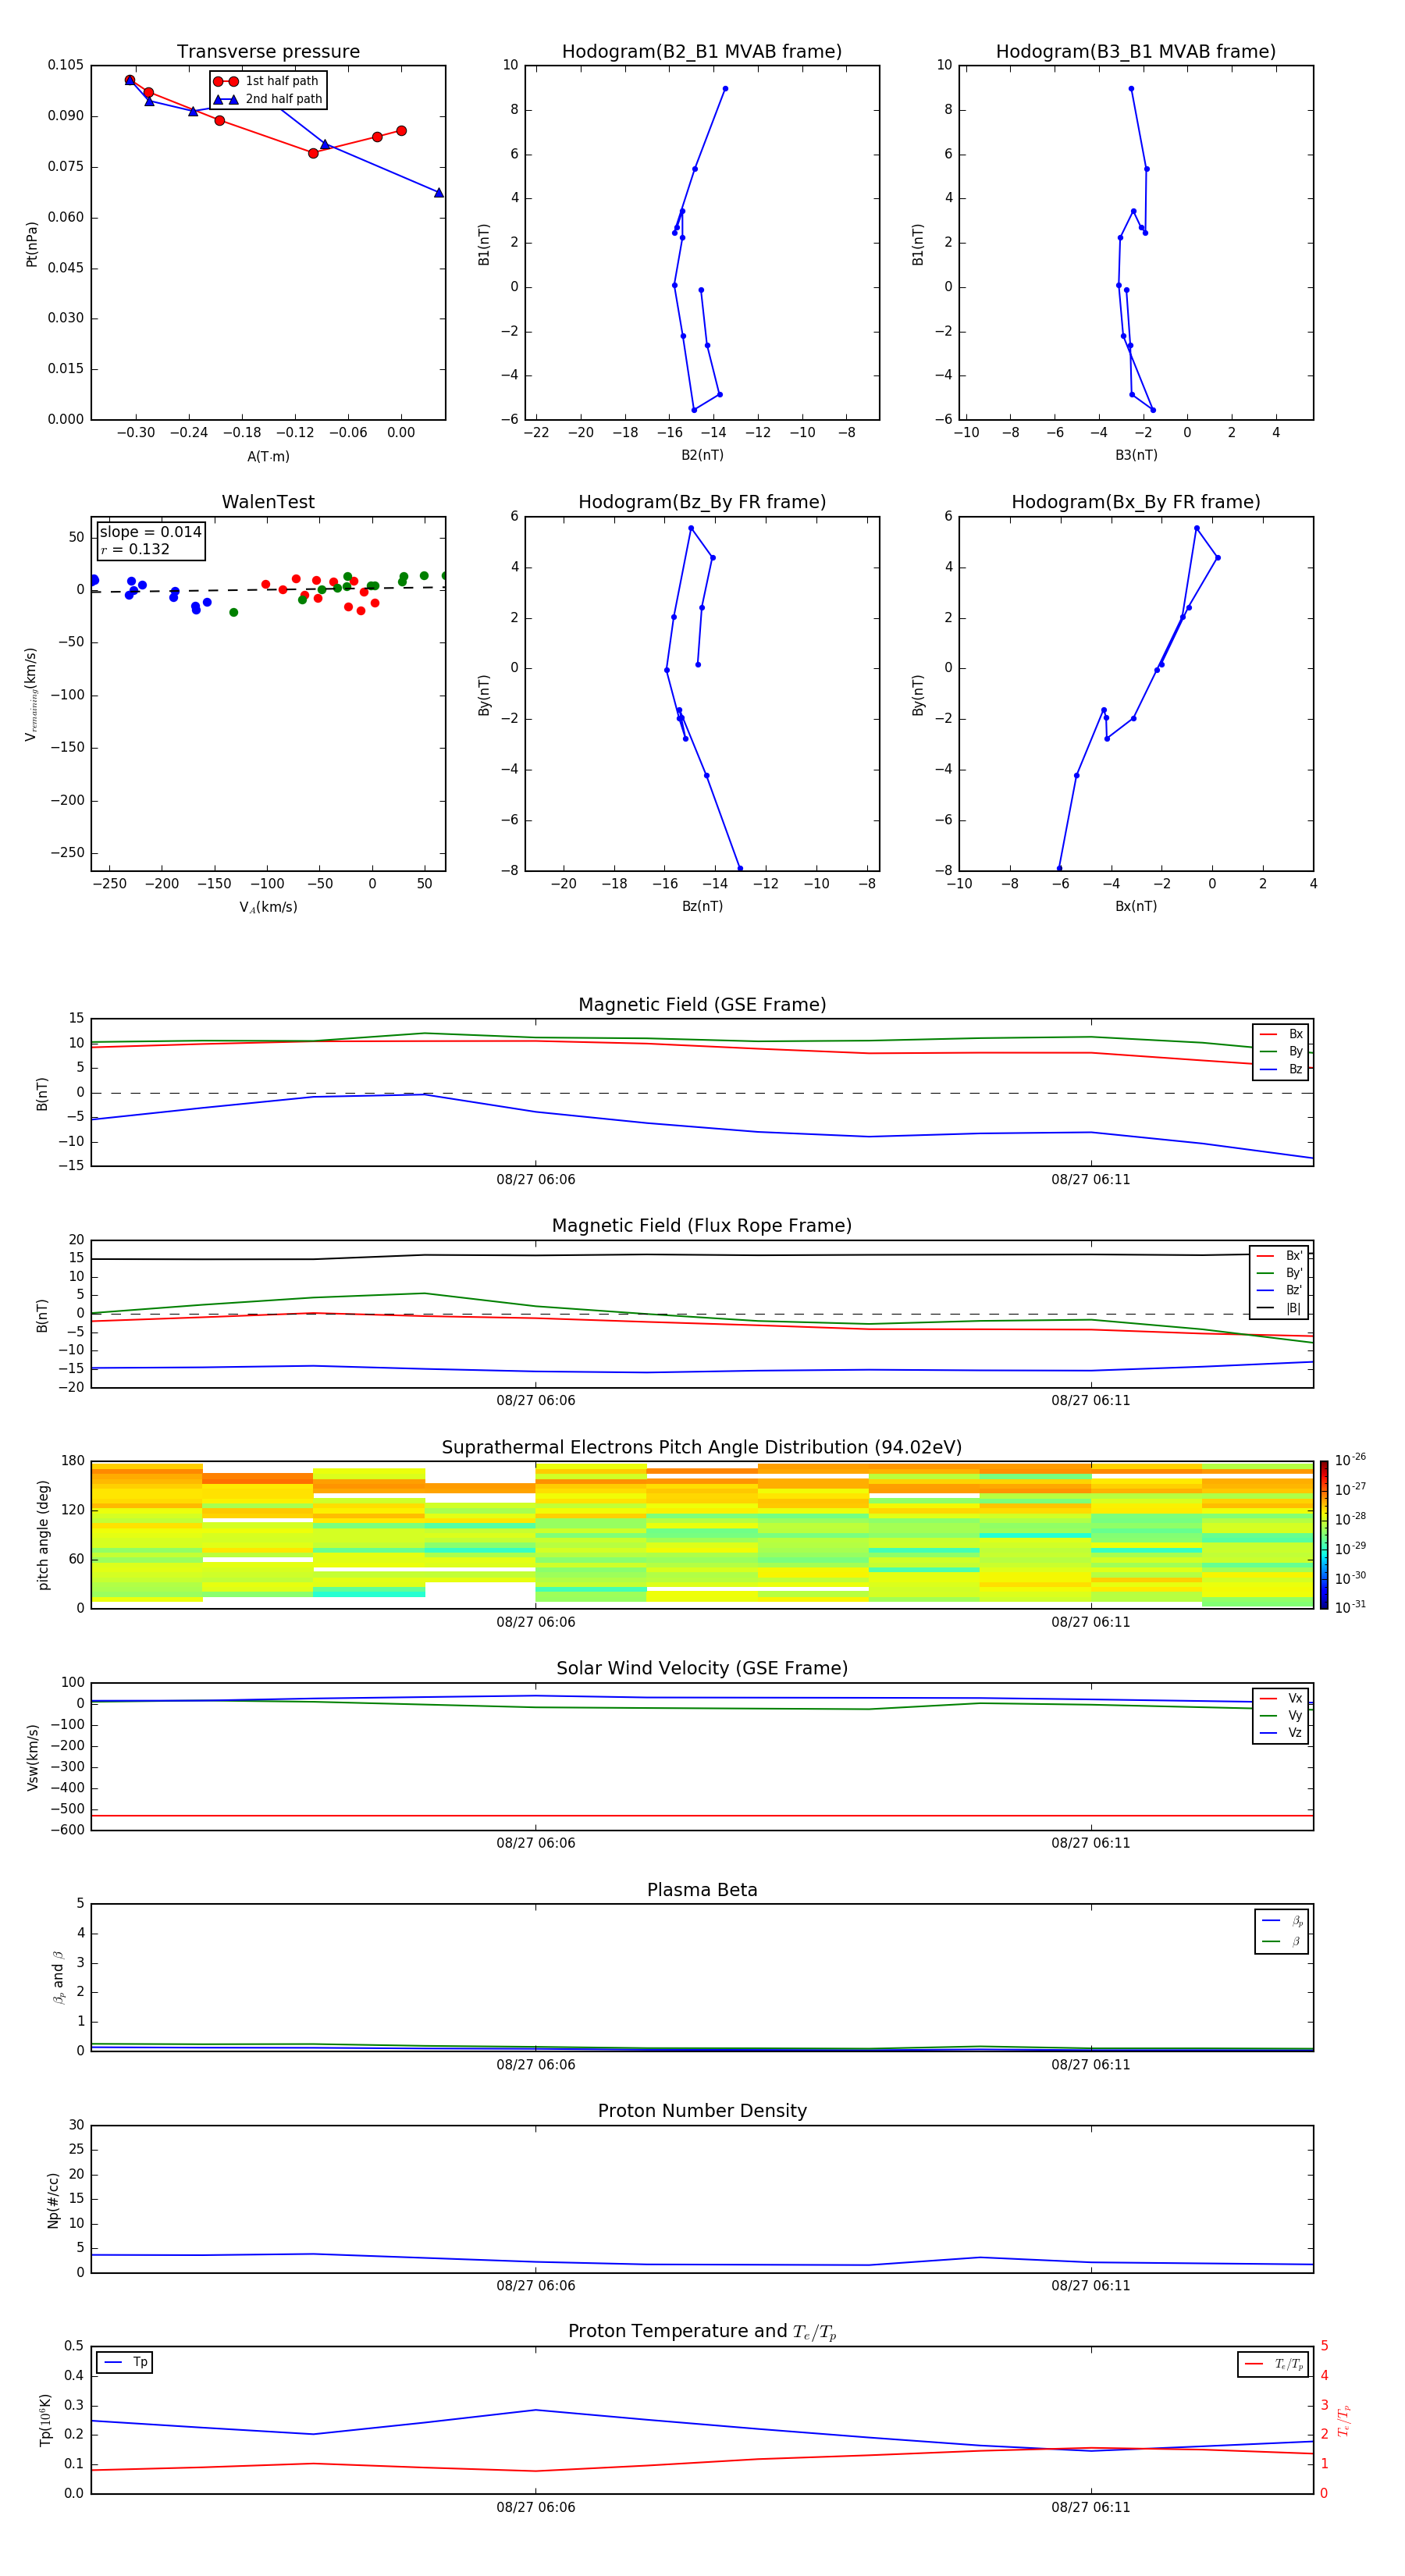Click the pitch angle colorbar scale
Screen dimensions: 1405x2576
(x=1324, y=1535)
